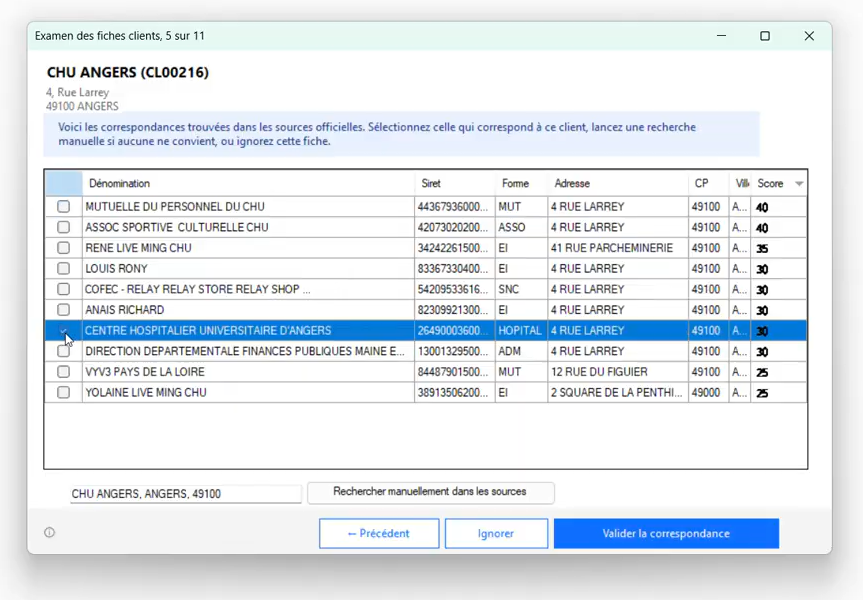Click the CHU ANGERS (CL00216) heading
Image resolution: width=863 pixels, height=600 pixels.
coord(128,72)
